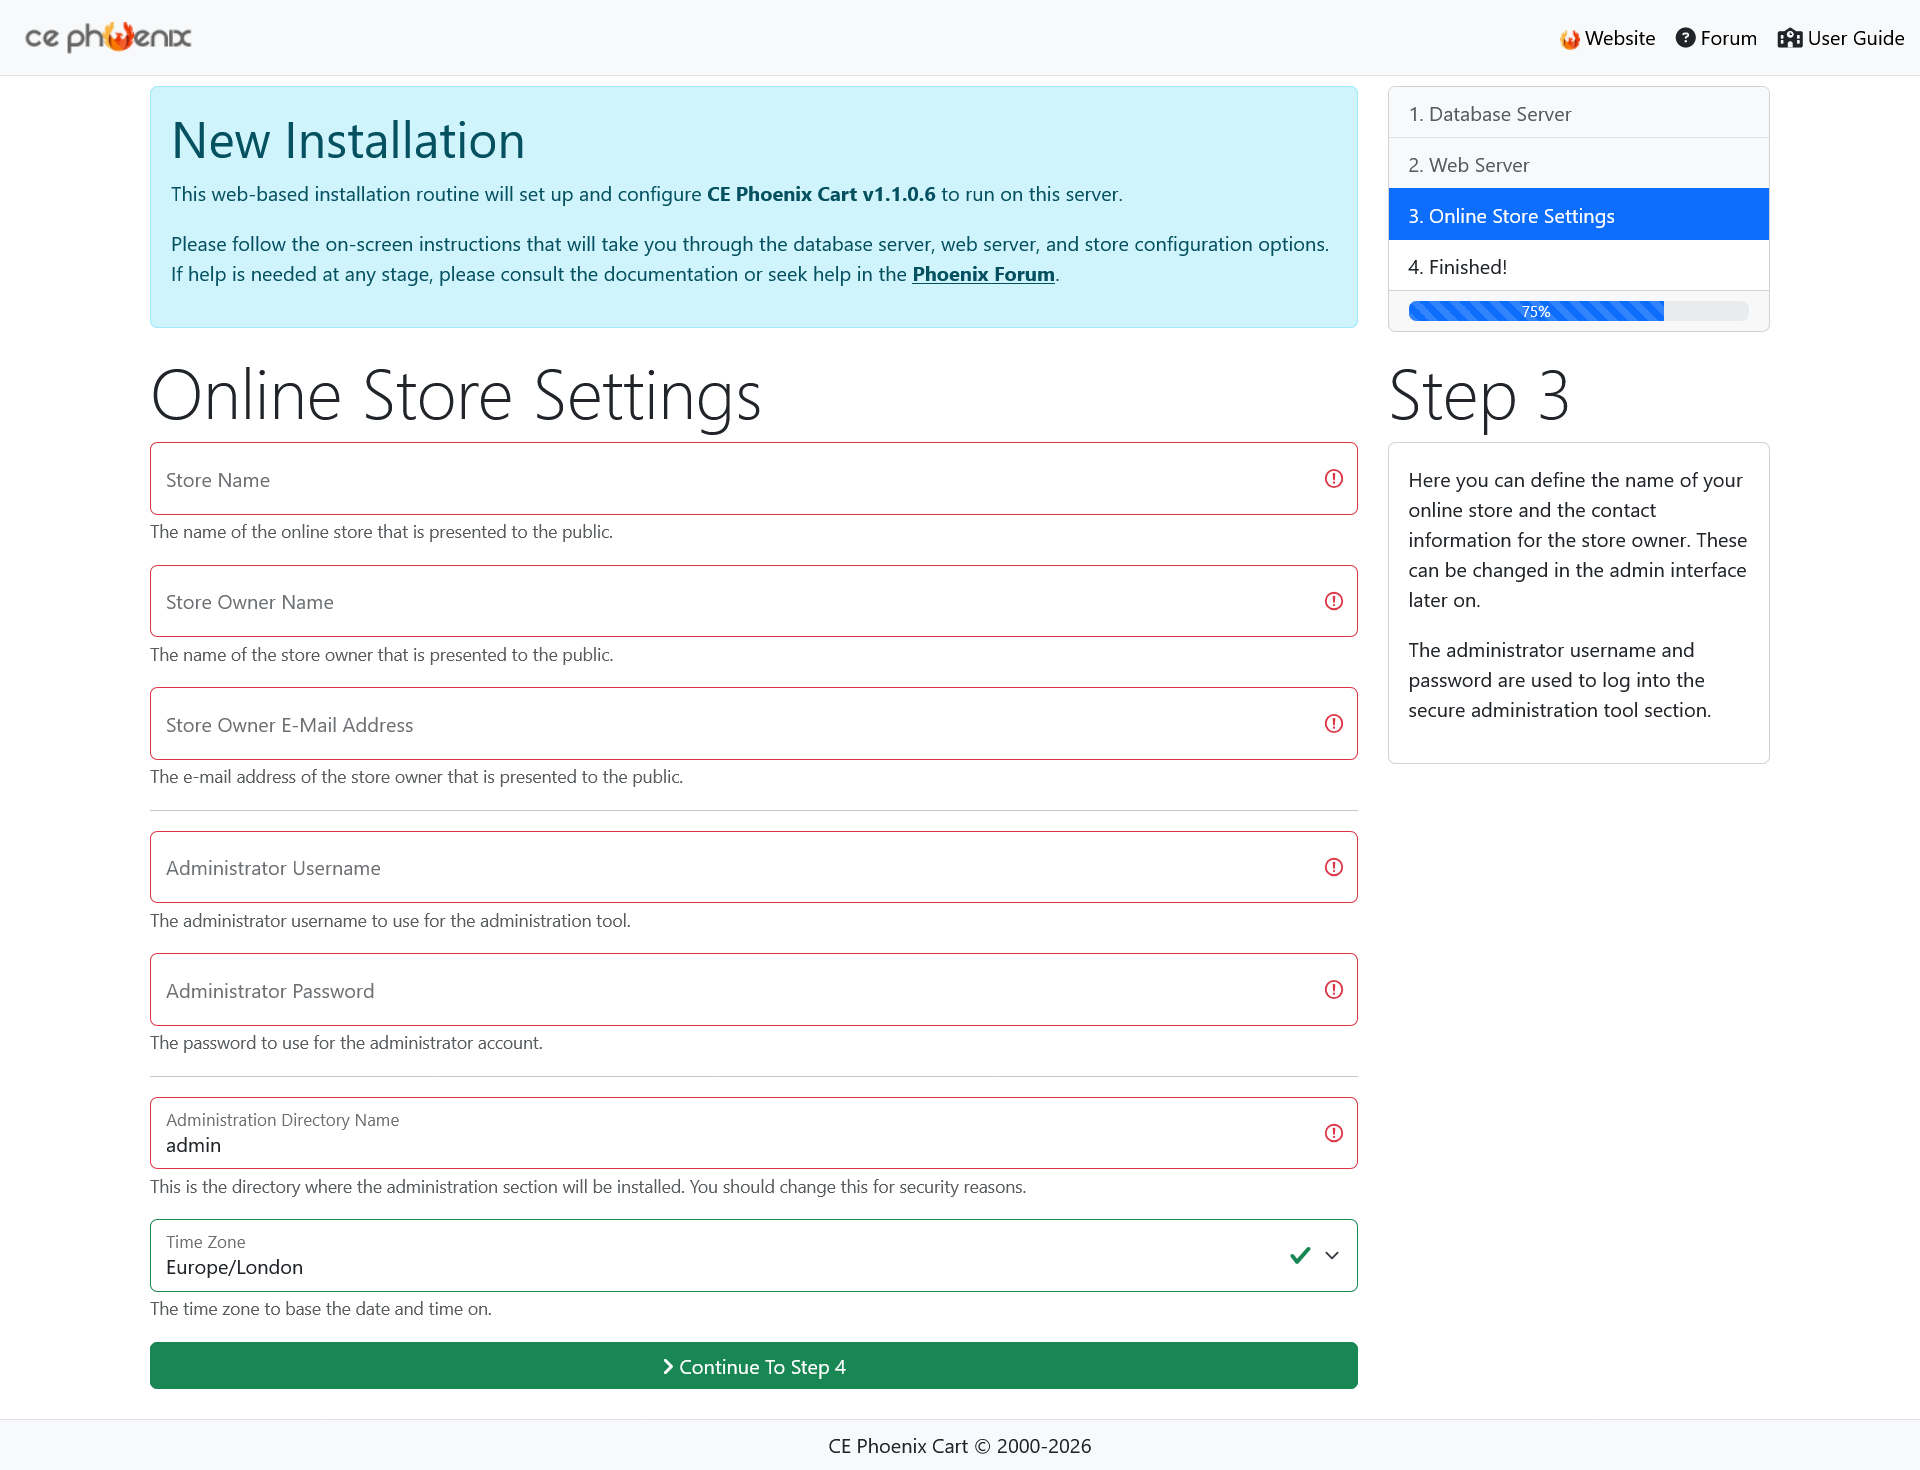Click the warning icon in Administrator Username field
This screenshot has width=1920, height=1470.
[1334, 867]
